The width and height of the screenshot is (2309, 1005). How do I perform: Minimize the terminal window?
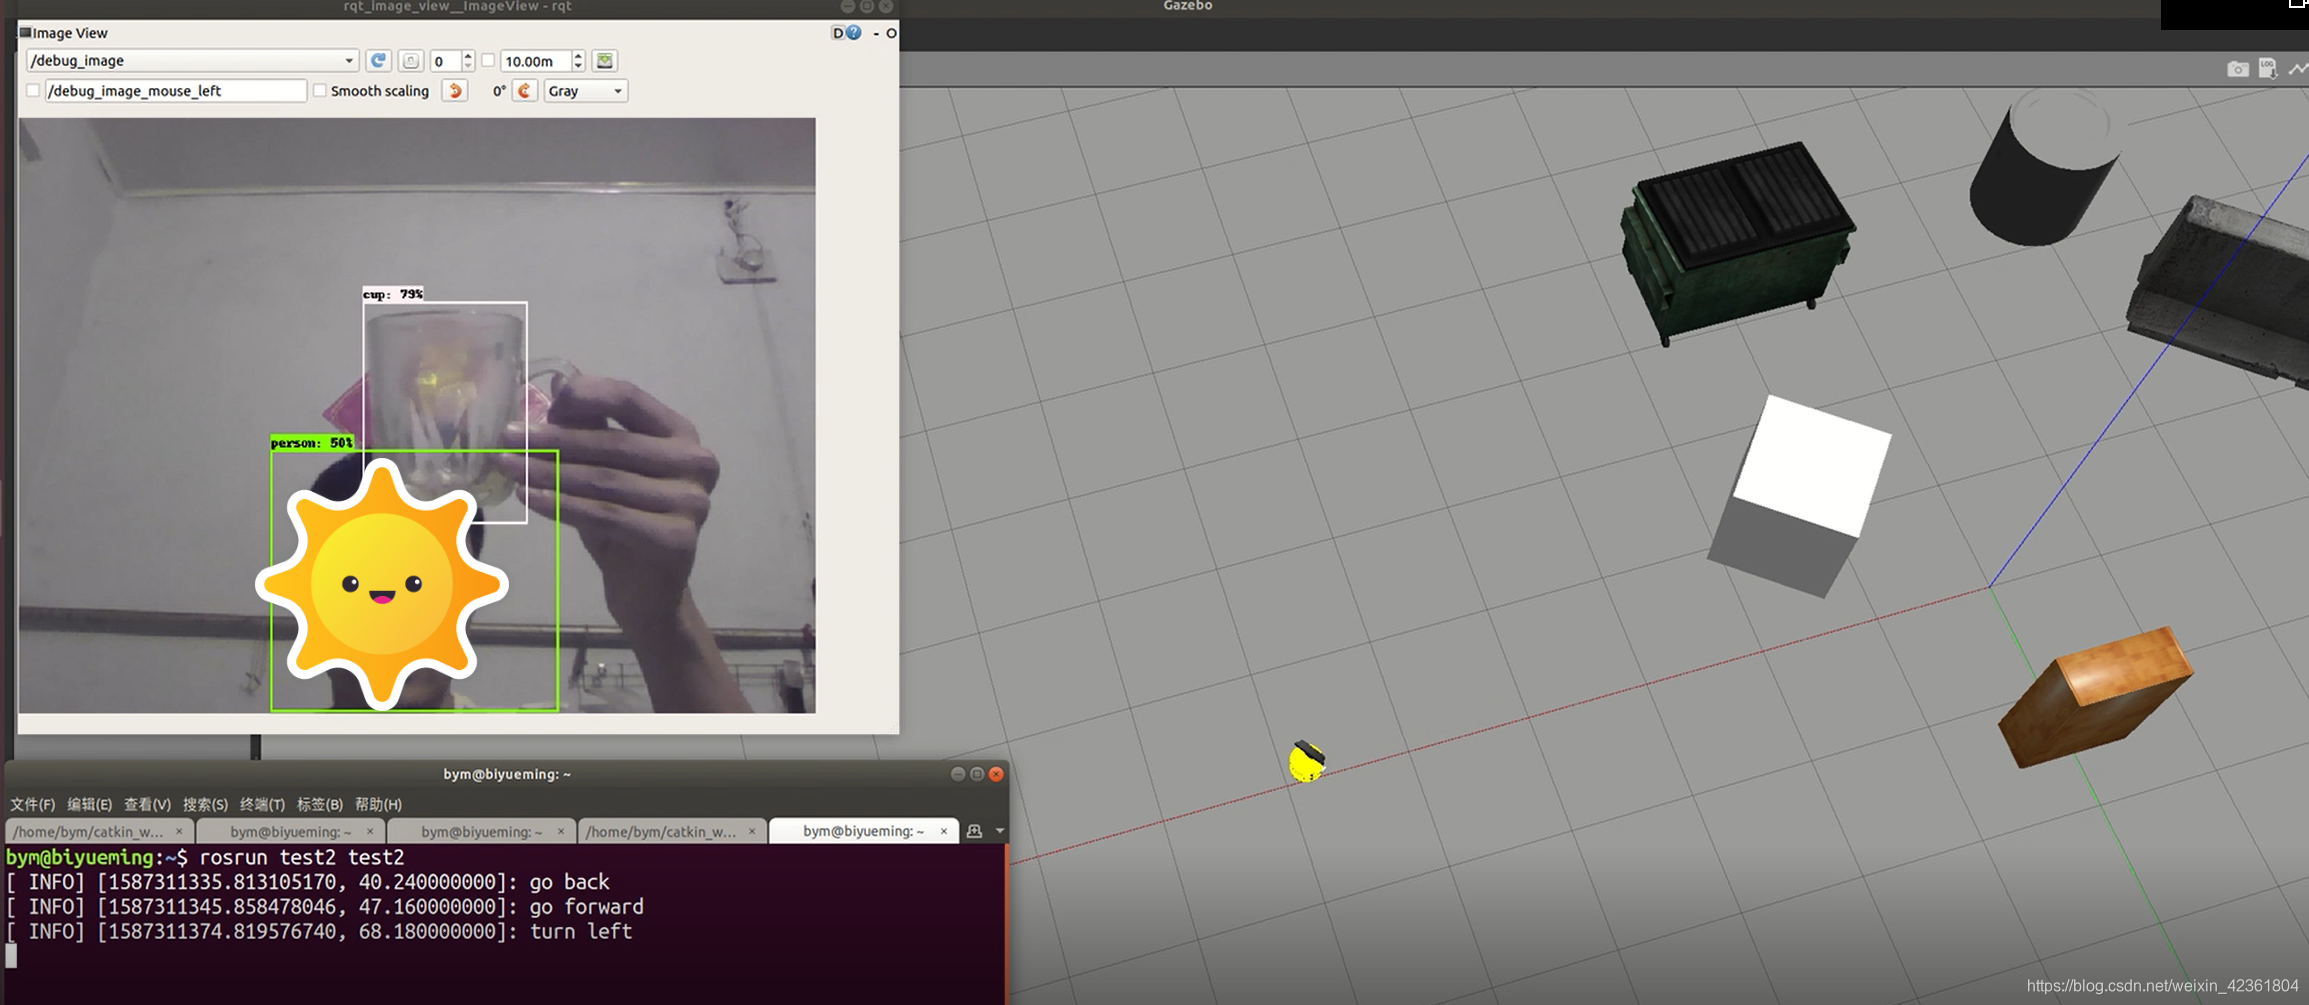click(x=958, y=774)
